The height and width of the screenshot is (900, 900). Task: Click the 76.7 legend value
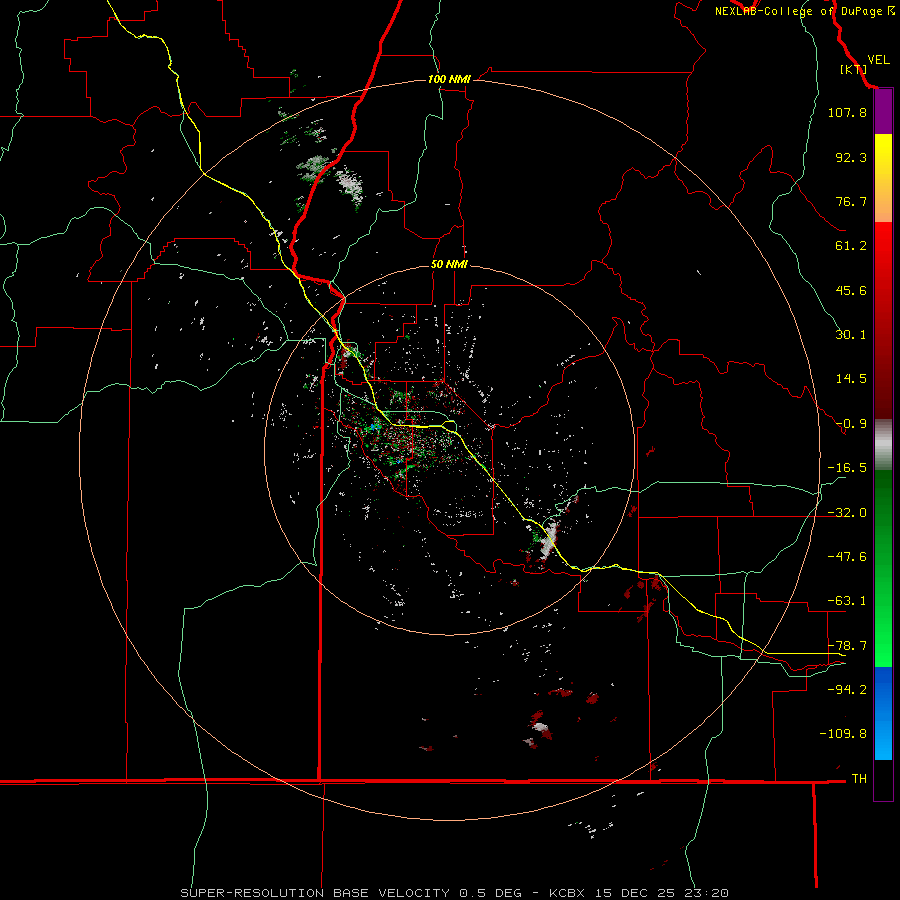click(x=851, y=201)
